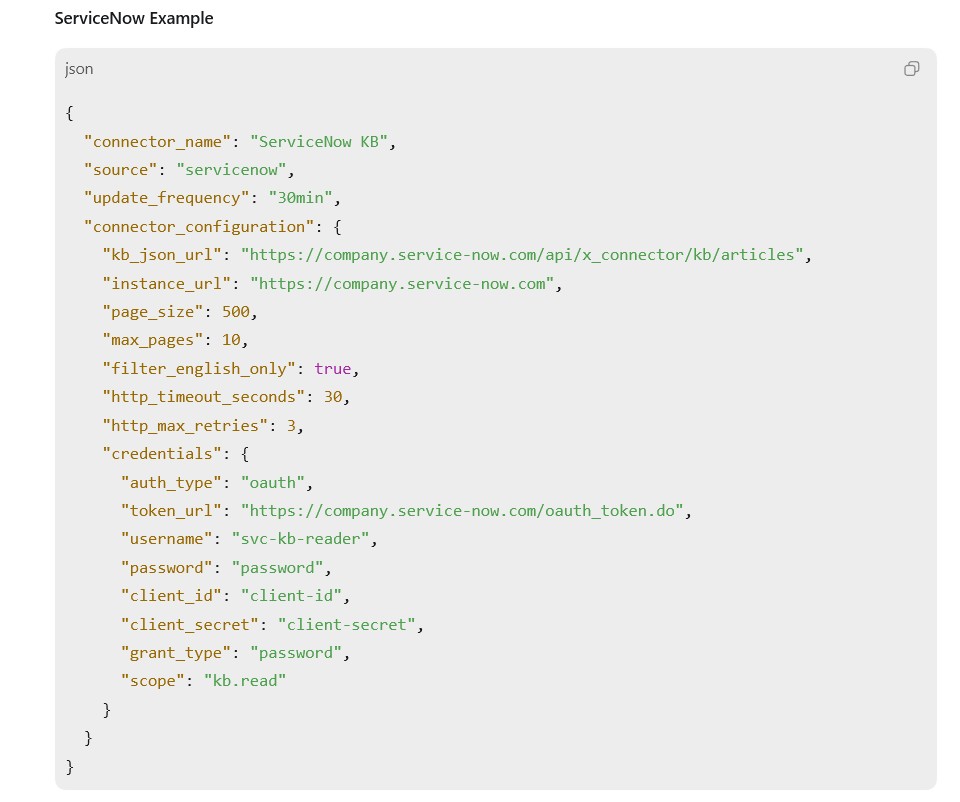Click the kb_json_url articles URL
The height and width of the screenshot is (802, 960).
pos(522,255)
